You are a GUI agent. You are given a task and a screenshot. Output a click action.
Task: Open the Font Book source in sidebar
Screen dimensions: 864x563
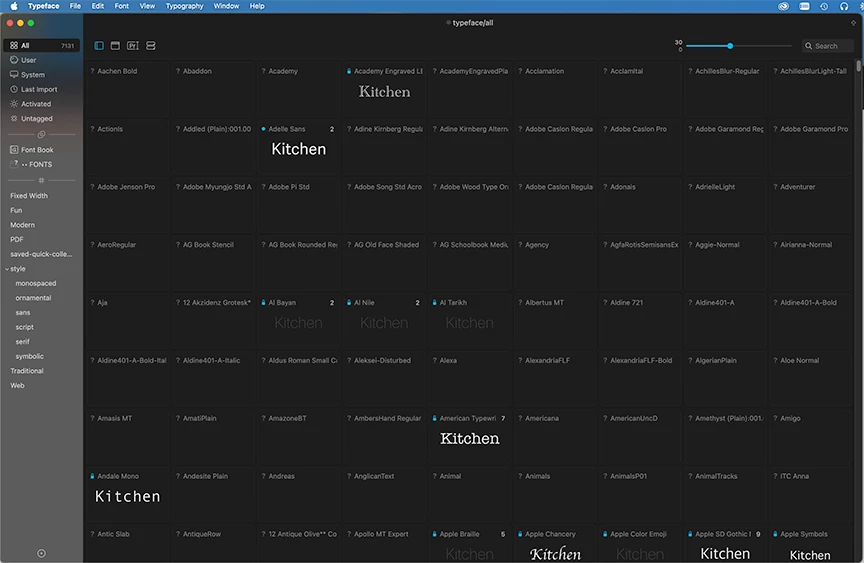point(41,150)
